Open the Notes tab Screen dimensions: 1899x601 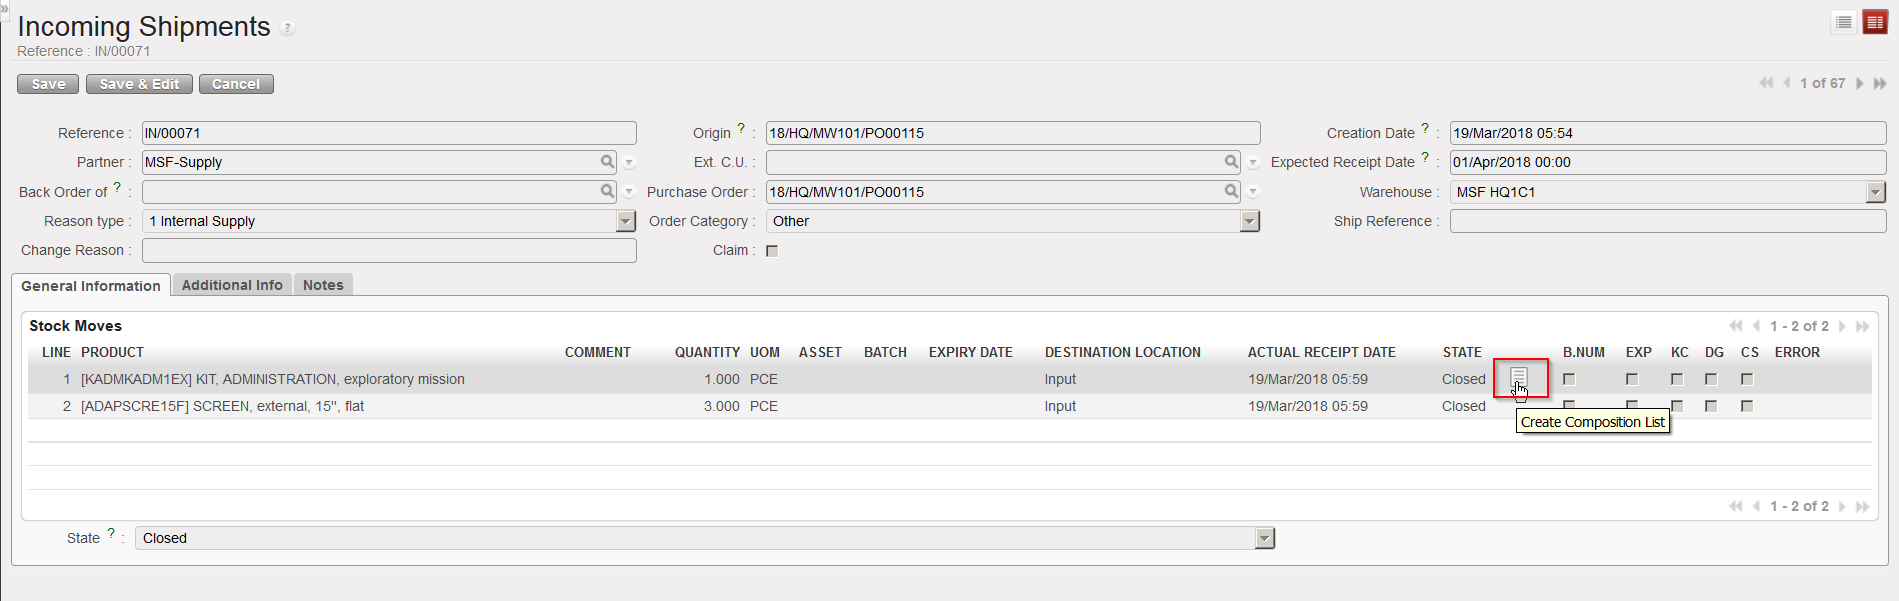323,285
